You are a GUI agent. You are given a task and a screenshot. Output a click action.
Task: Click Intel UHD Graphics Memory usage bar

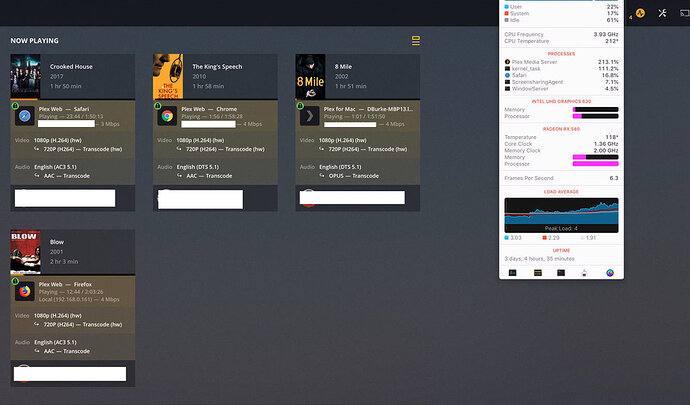pyautogui.click(x=595, y=110)
